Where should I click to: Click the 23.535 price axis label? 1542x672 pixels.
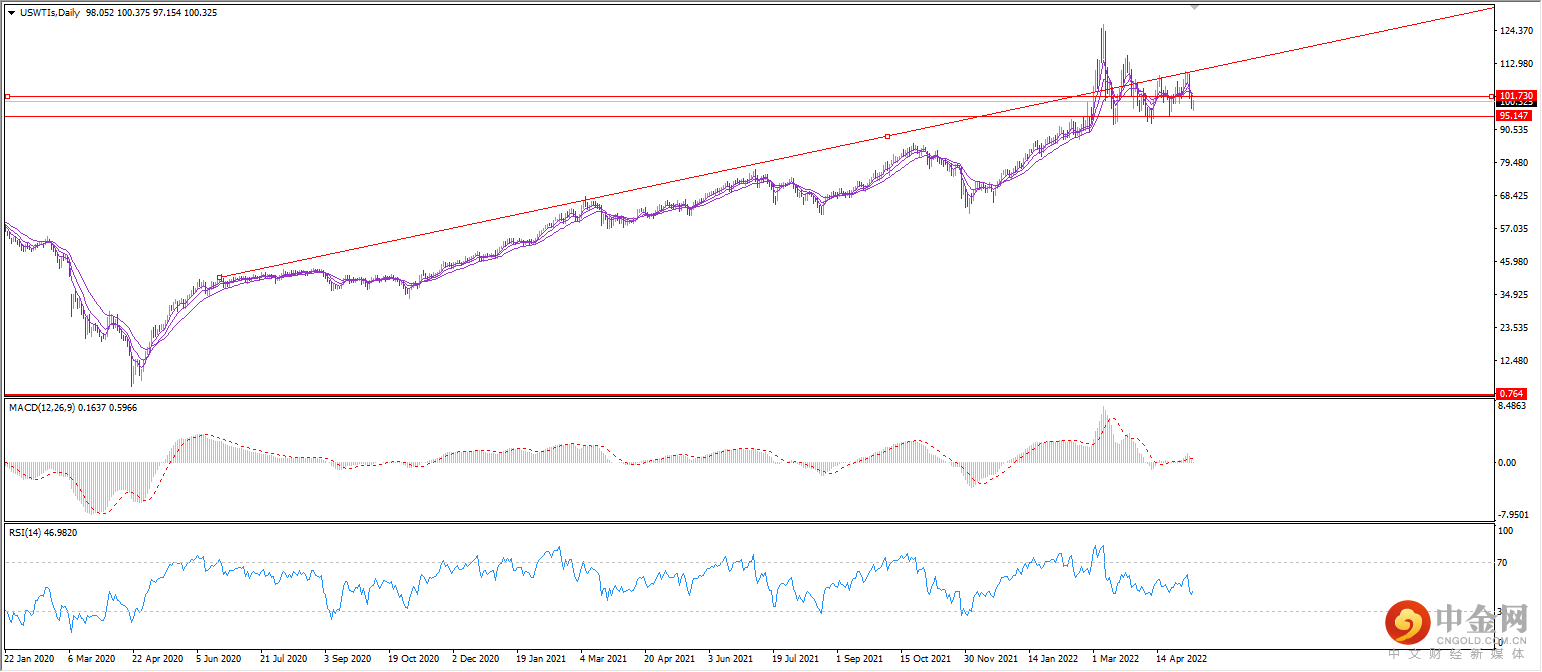(1514, 328)
